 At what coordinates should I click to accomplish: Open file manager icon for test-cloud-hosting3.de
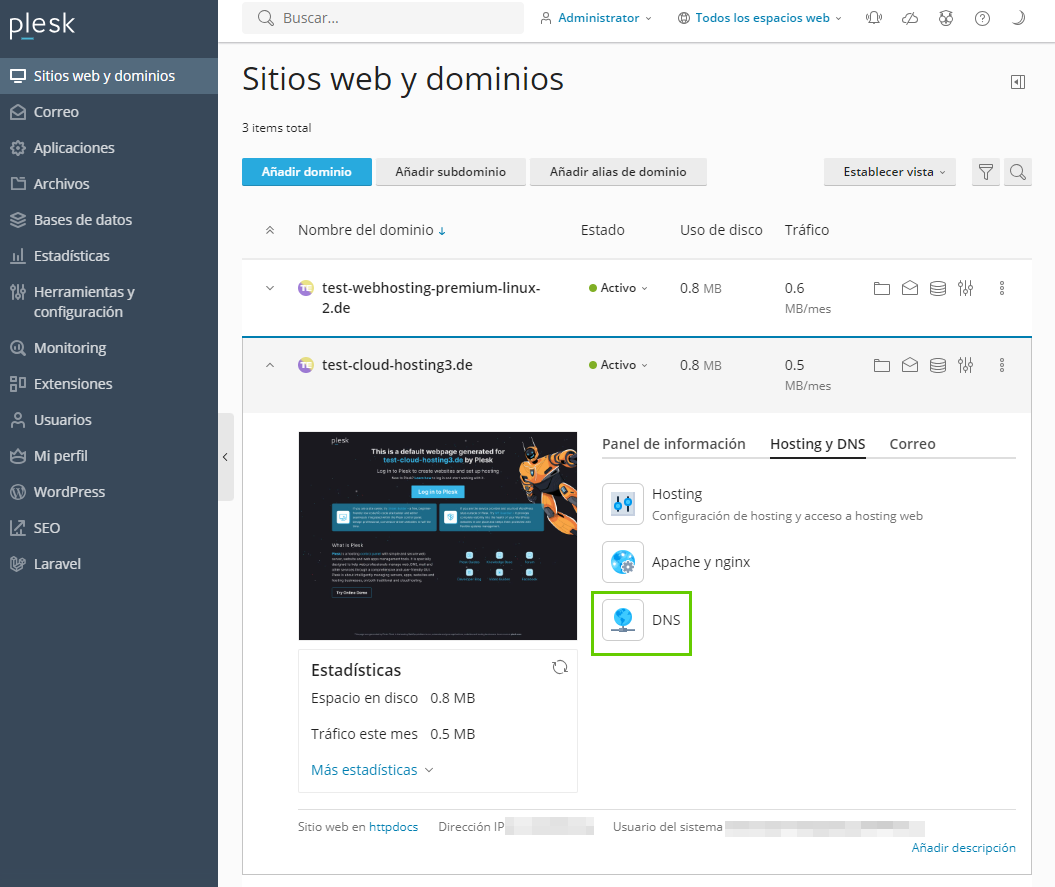[x=881, y=365]
